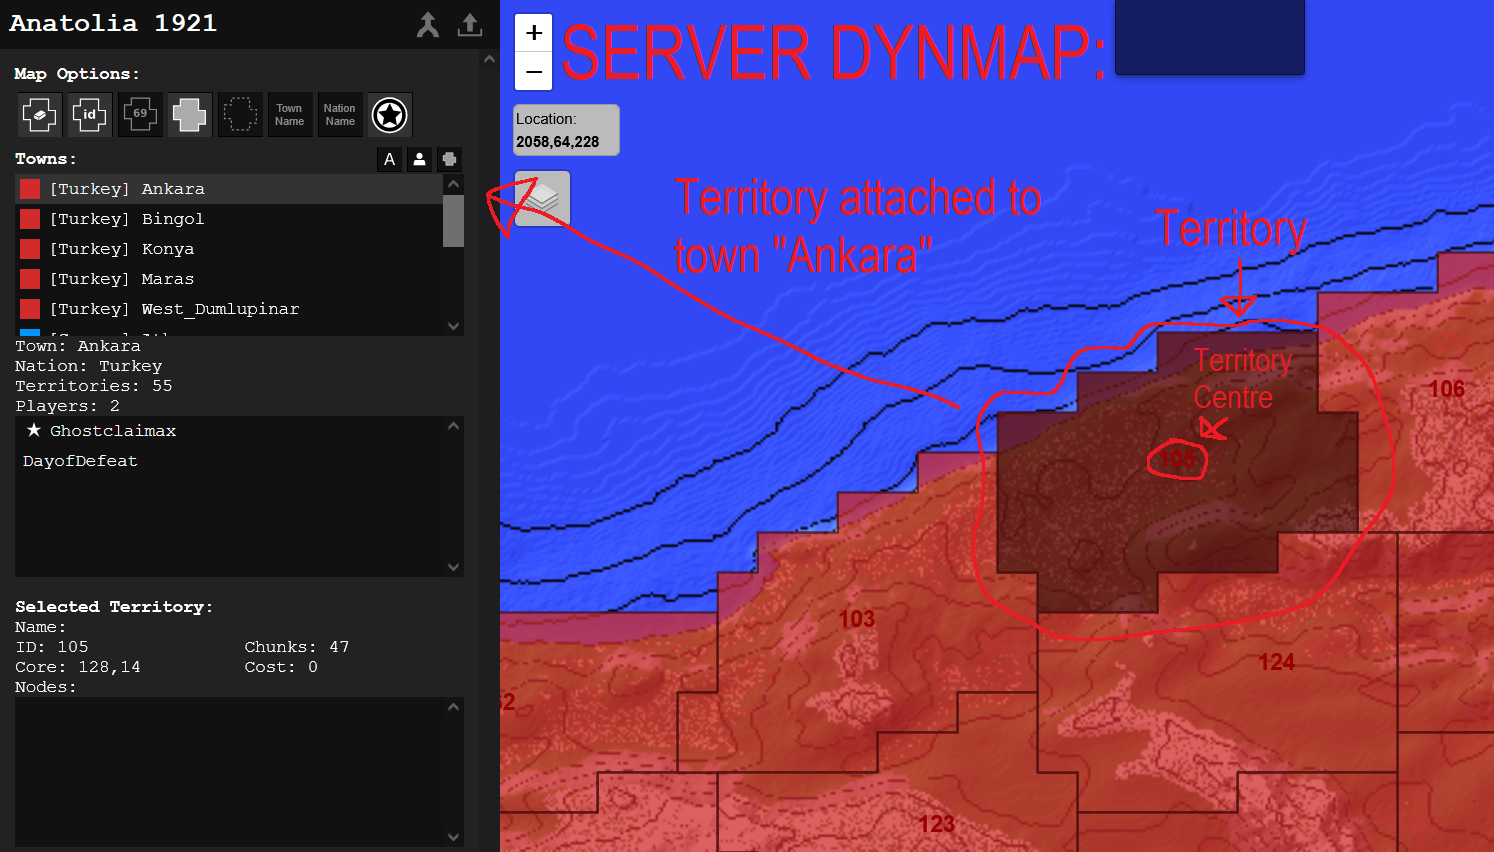Click Konya's red color swatch
The height and width of the screenshot is (852, 1494).
tap(30, 249)
